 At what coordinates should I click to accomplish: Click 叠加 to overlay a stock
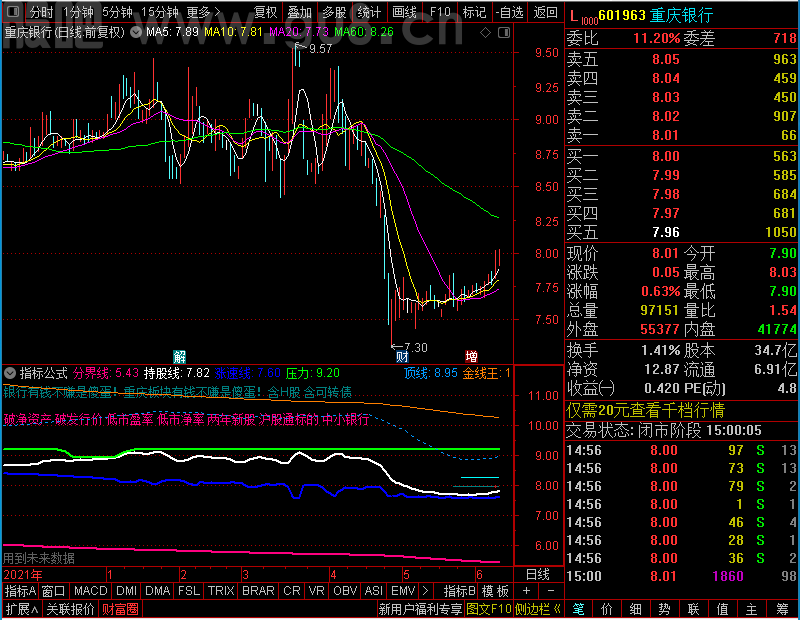pos(299,12)
